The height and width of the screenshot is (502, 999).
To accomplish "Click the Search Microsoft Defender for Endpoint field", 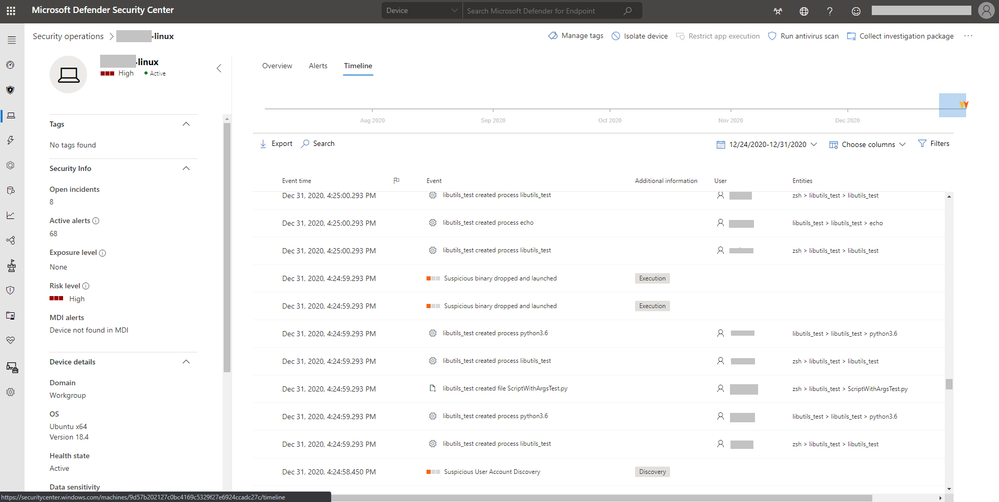I will tap(543, 11).
